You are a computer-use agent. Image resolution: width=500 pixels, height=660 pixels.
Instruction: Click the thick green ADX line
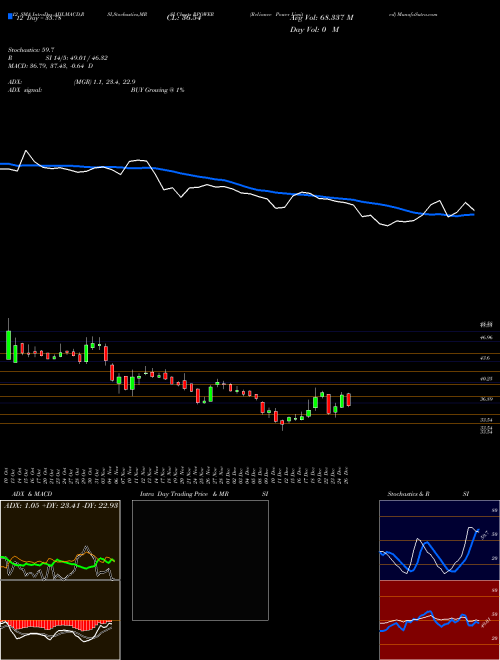[57, 562]
